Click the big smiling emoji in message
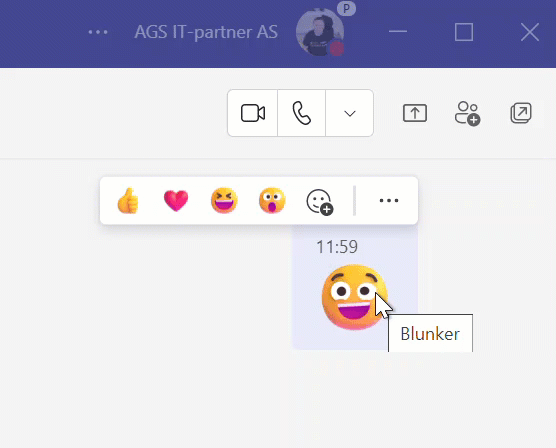The image size is (556, 448). tap(354, 297)
